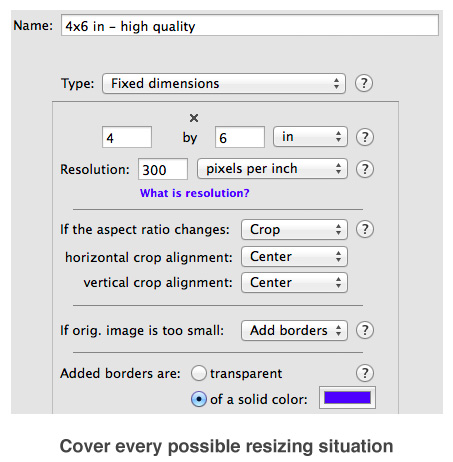
Task: Click the Name text field
Action: point(250,25)
